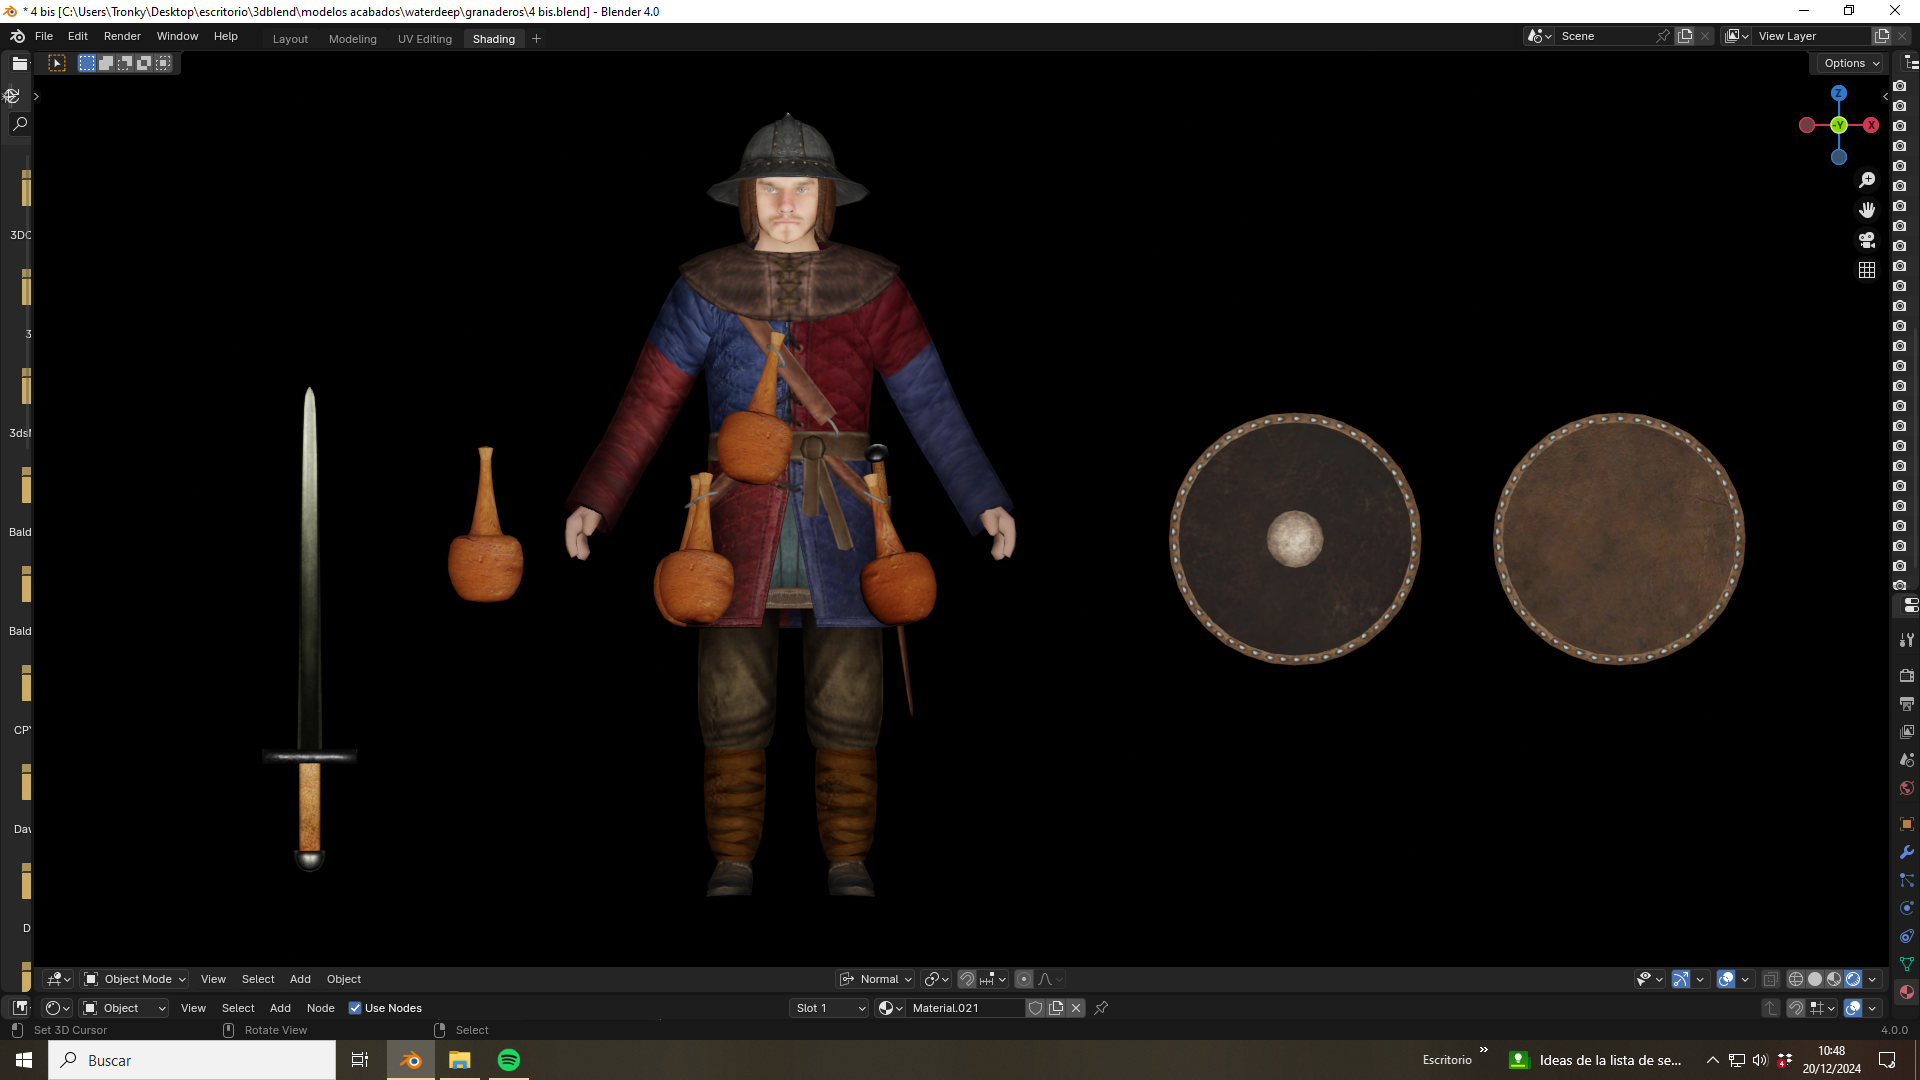Switch to material preview shading
Image resolution: width=1920 pixels, height=1080 pixels.
[x=1834, y=980]
